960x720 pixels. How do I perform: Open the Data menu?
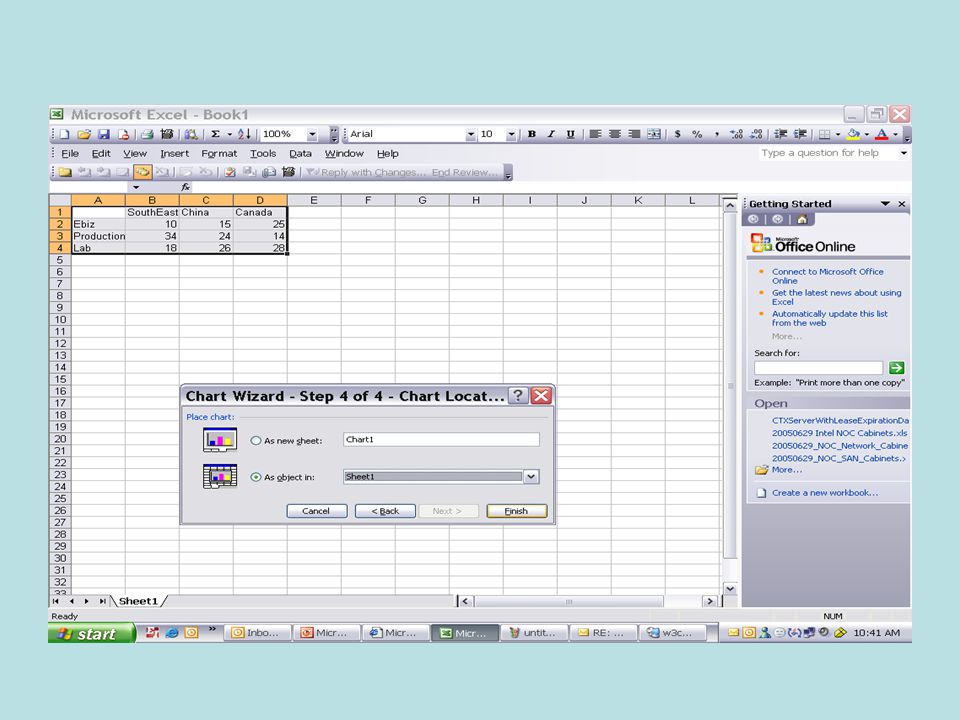click(x=300, y=154)
